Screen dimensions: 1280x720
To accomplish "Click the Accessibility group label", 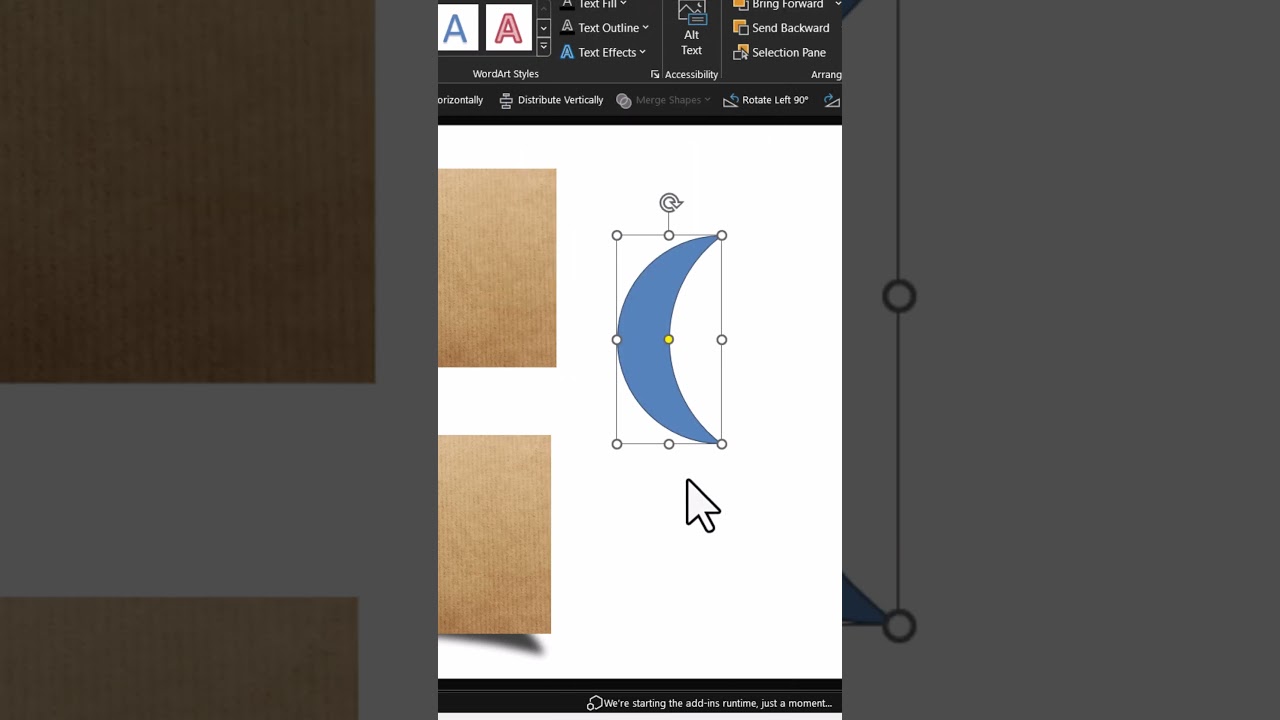I will point(691,75).
